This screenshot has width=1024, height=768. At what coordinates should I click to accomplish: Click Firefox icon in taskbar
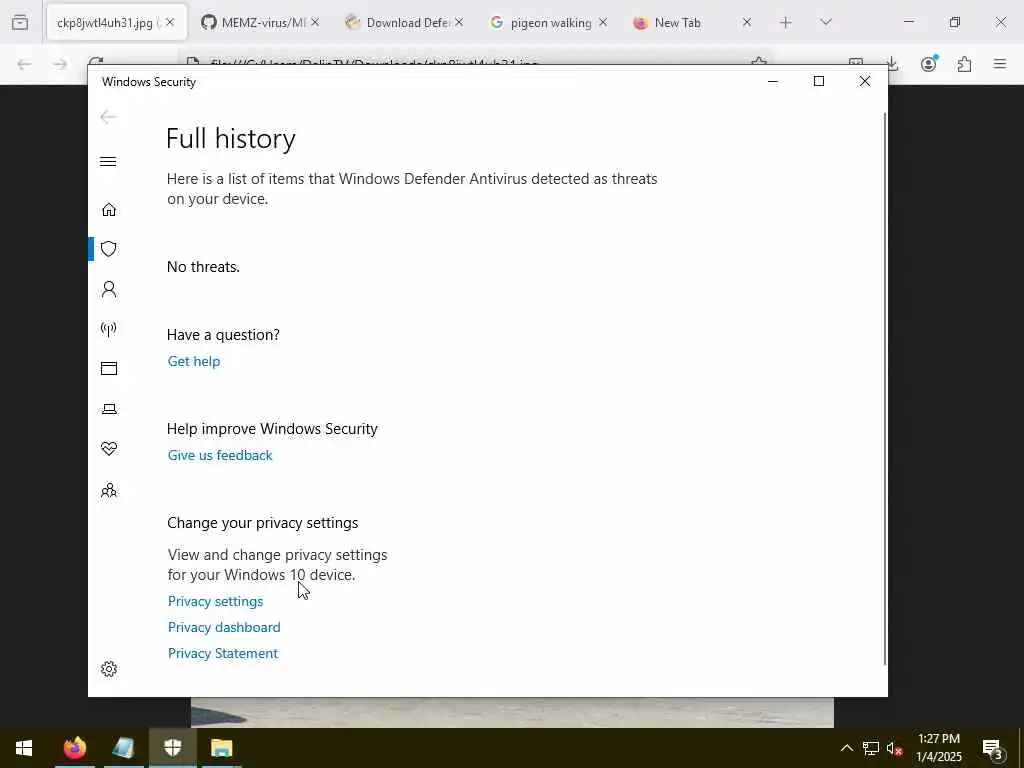(x=74, y=748)
